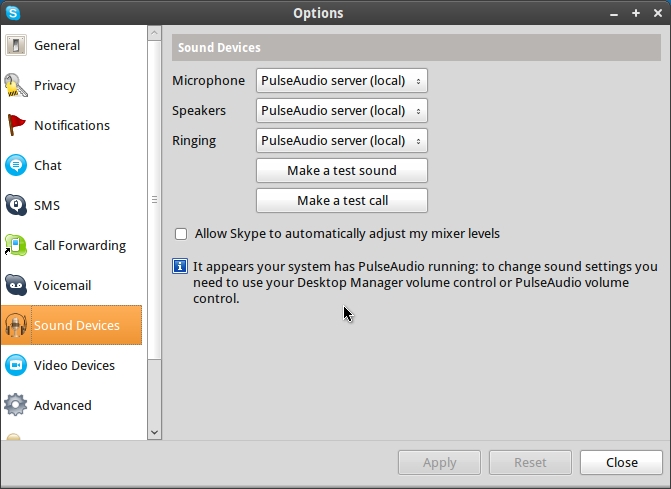Click the Apply button
671x489 pixels.
[x=439, y=462]
